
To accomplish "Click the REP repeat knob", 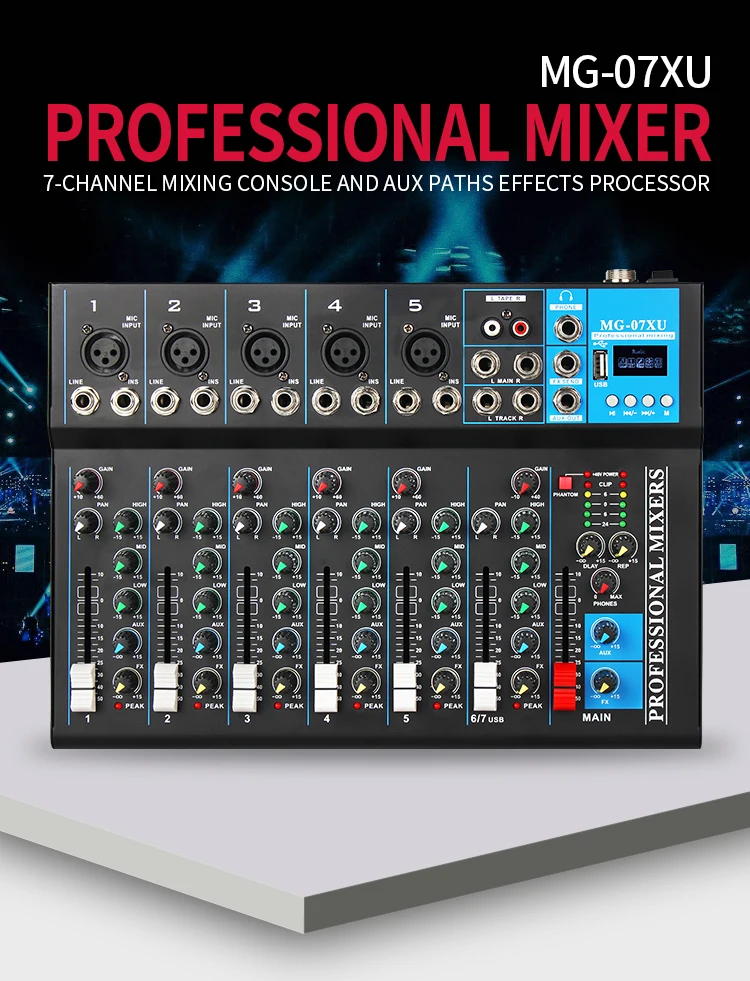I will pyautogui.click(x=621, y=547).
